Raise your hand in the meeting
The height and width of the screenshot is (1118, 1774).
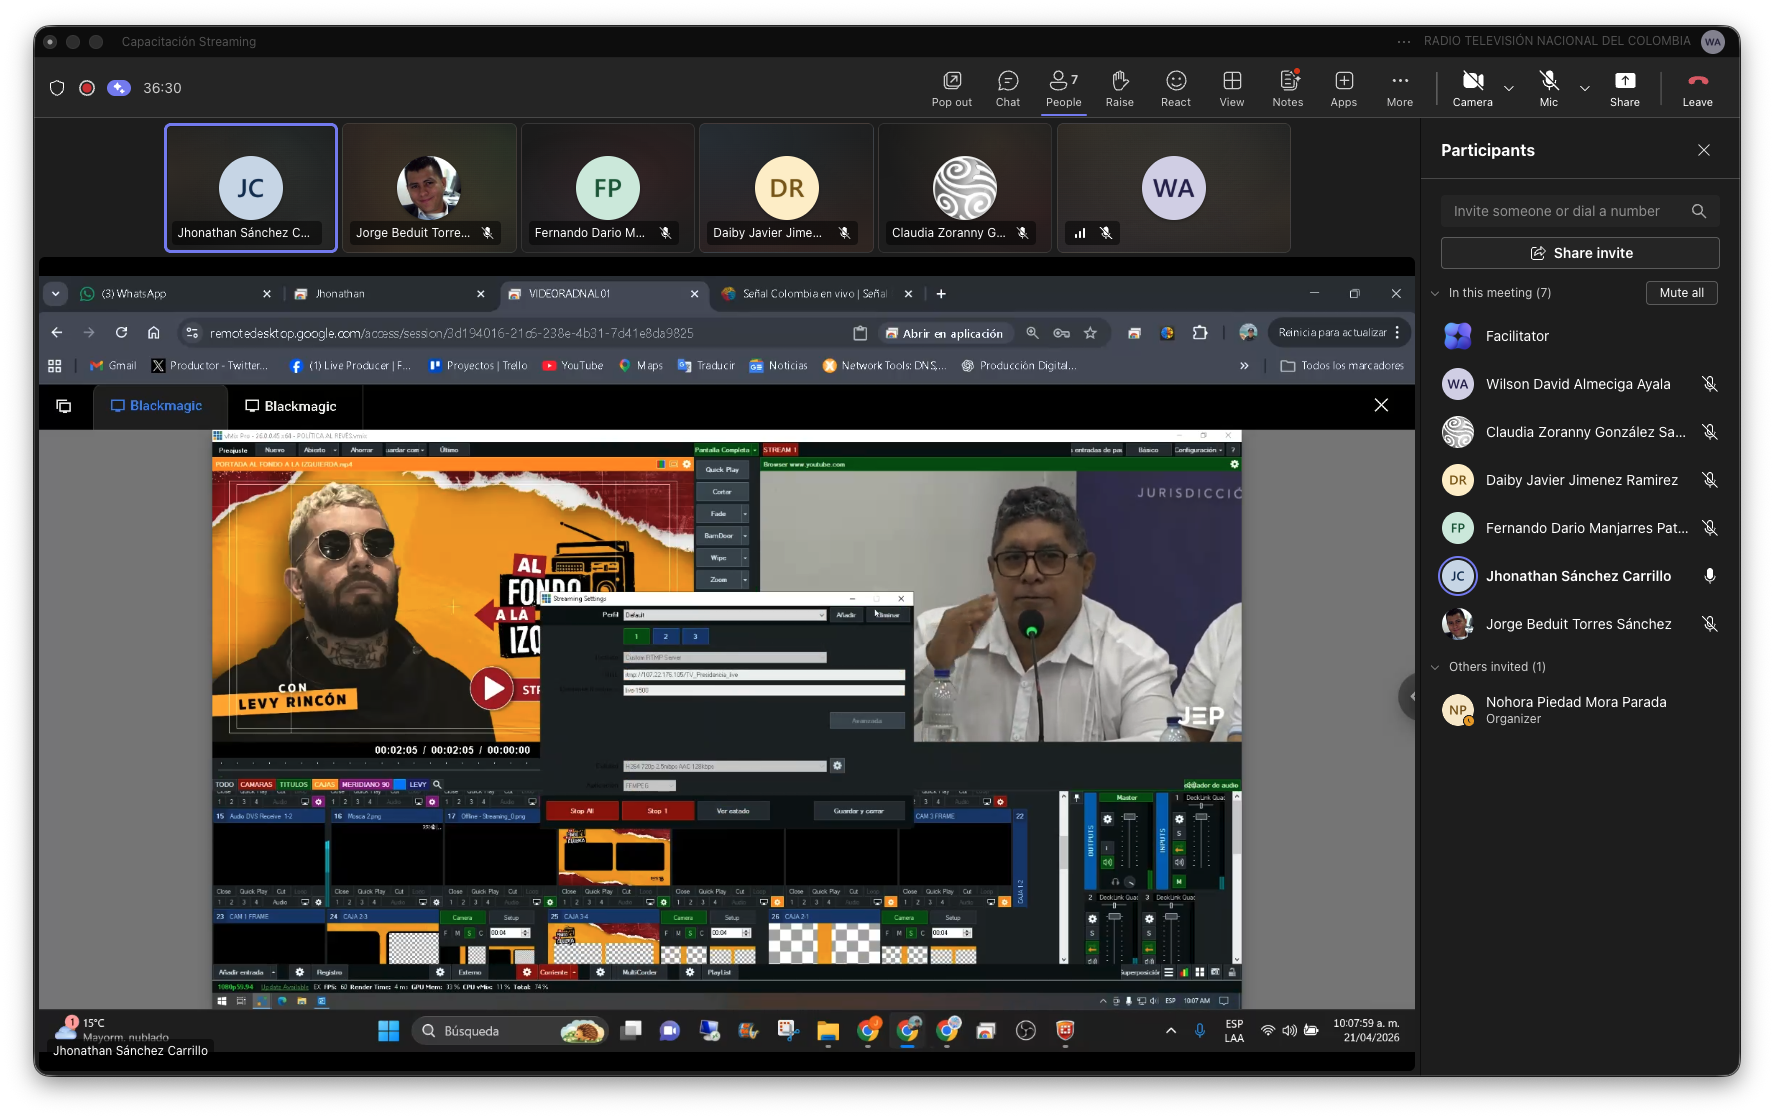tap(1119, 88)
